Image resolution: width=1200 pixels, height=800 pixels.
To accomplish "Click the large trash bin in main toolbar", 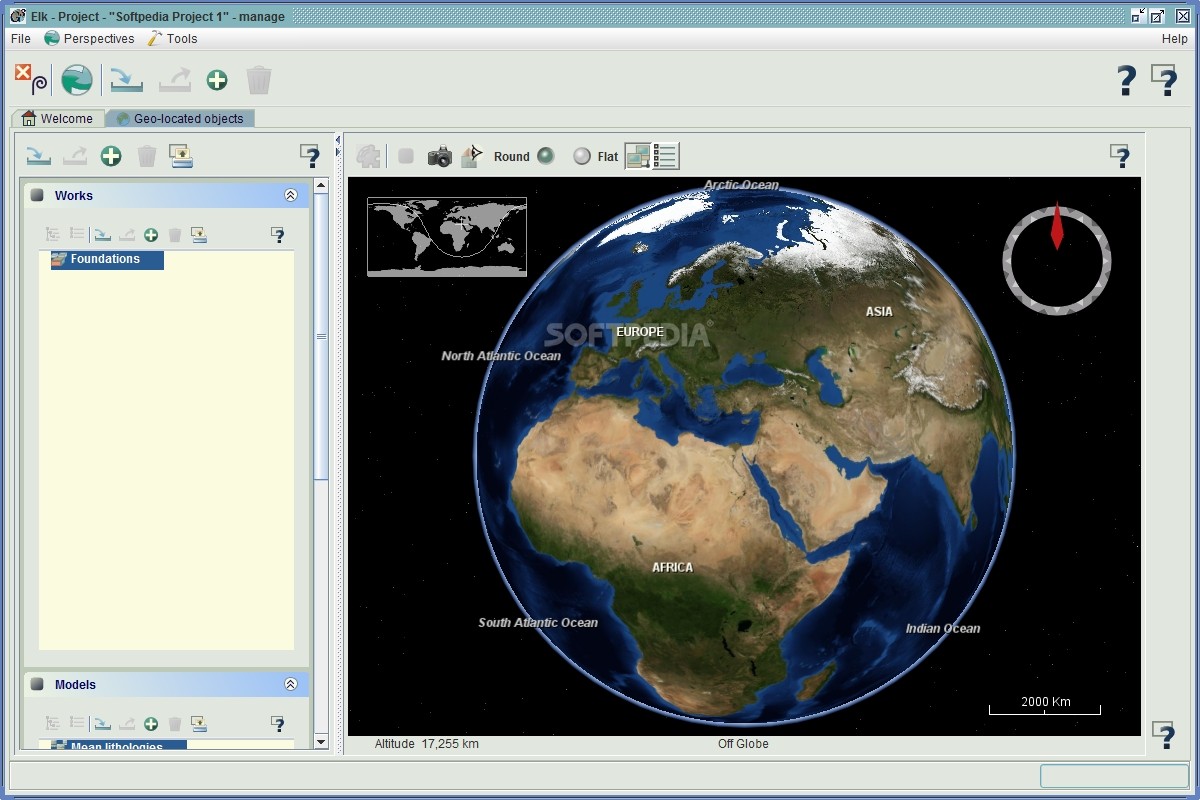I will click(x=259, y=80).
